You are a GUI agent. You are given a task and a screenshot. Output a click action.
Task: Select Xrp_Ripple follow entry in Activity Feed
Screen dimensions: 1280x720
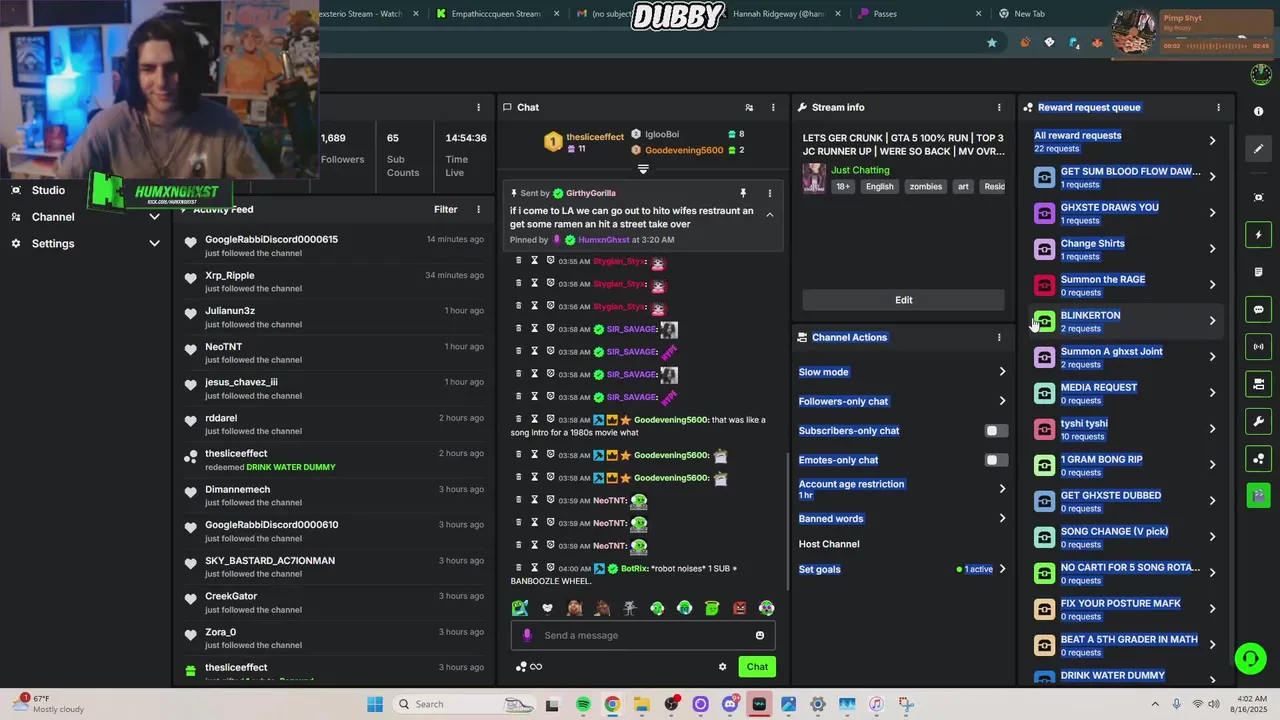pyautogui.click(x=335, y=281)
